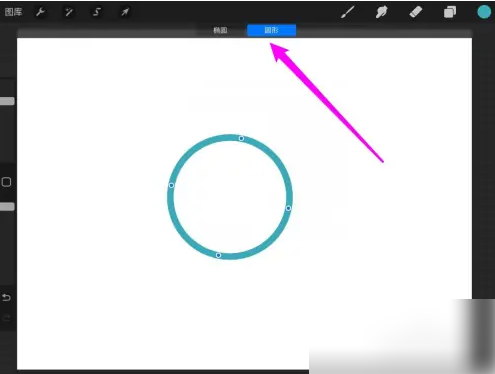Select the Eraser tool
The image size is (495, 374).
pos(416,12)
